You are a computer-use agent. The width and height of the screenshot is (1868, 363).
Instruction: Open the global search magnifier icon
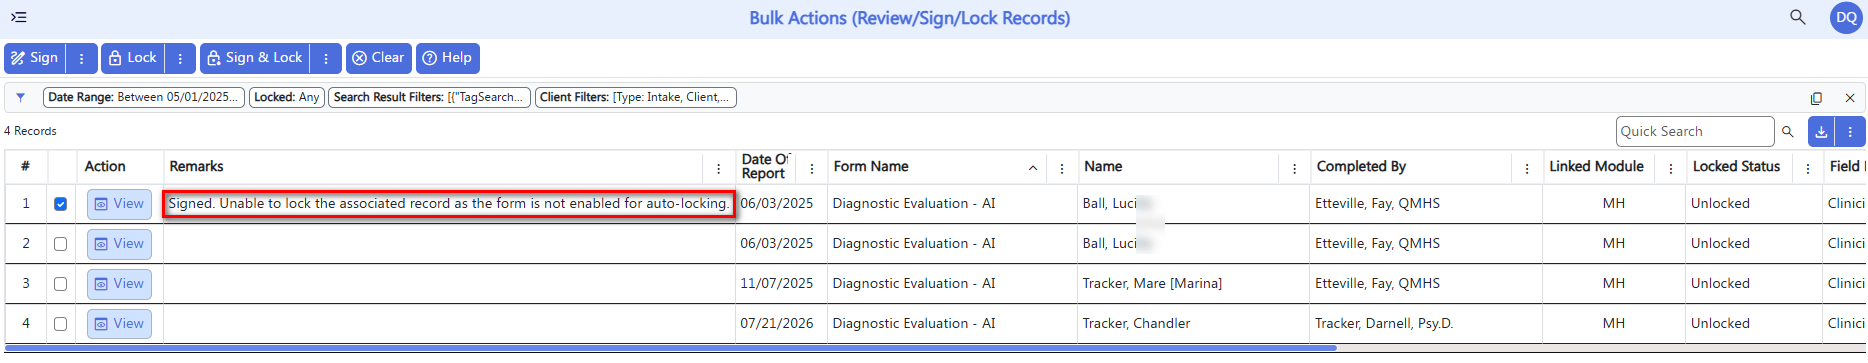[x=1798, y=18]
